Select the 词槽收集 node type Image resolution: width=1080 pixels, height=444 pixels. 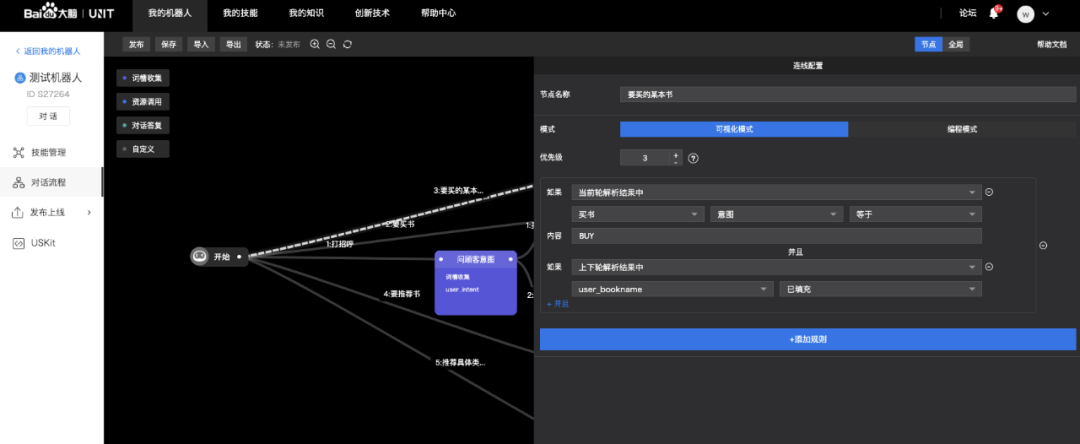[x=143, y=78]
